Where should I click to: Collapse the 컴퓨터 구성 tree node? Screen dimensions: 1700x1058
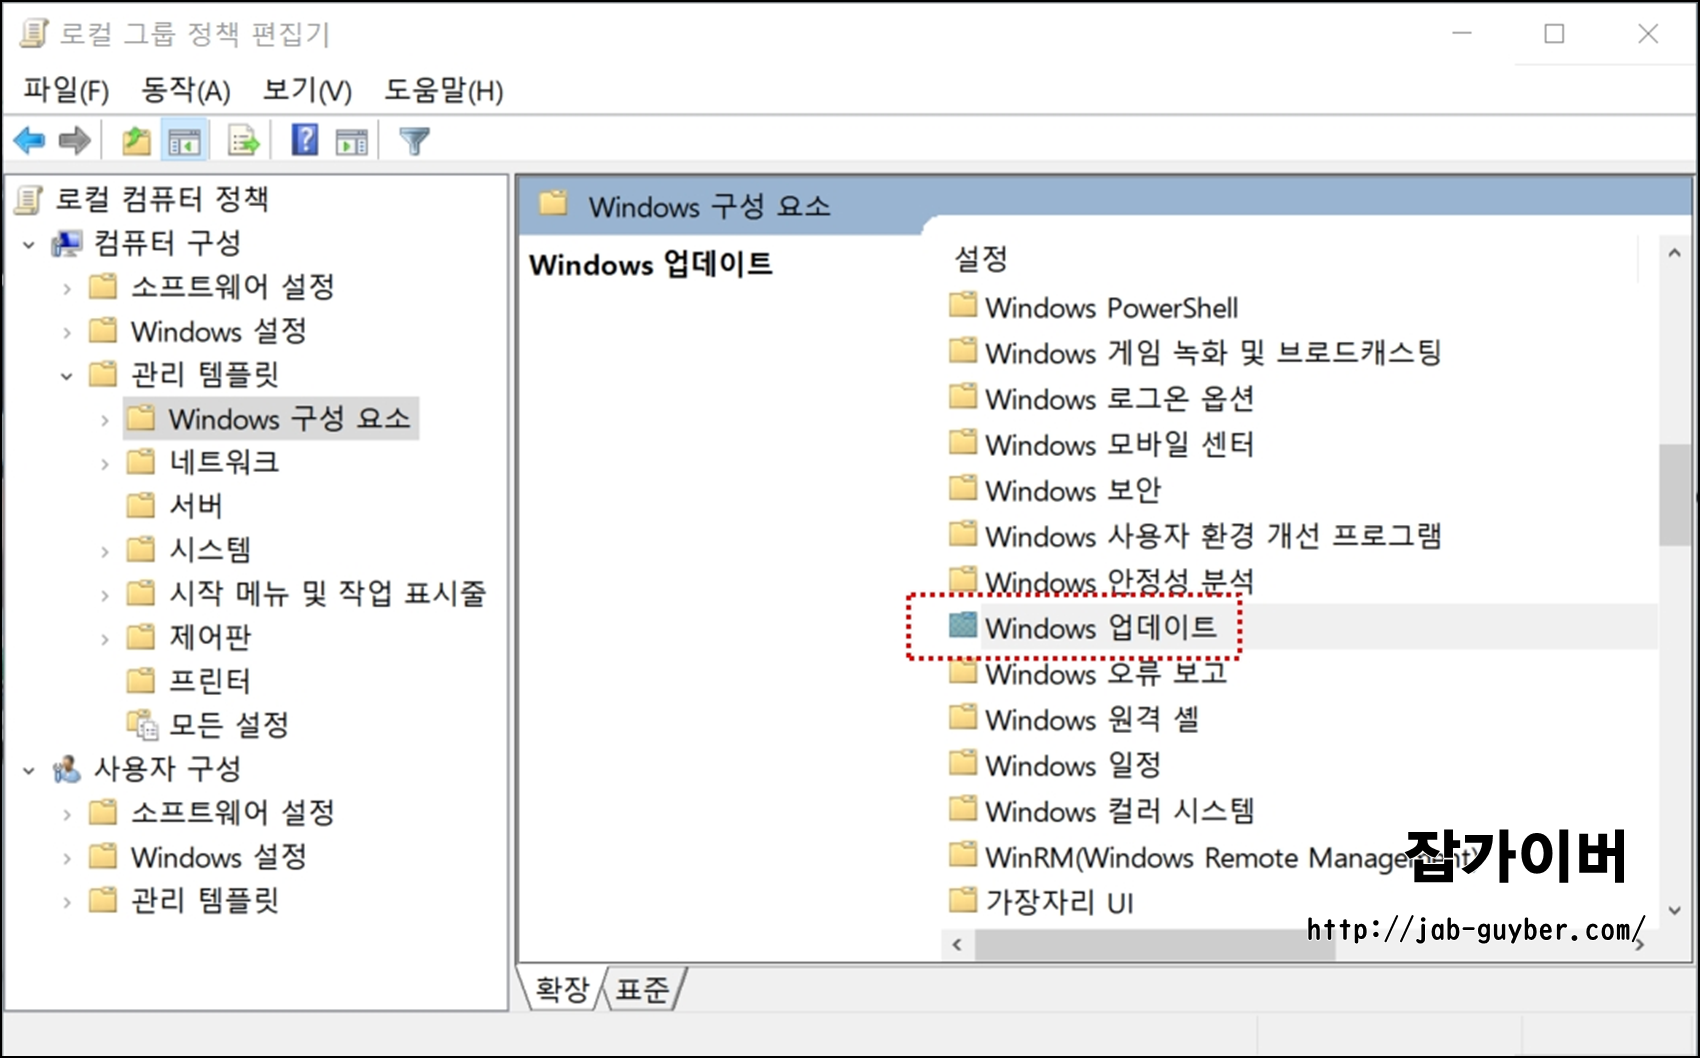pos(29,244)
